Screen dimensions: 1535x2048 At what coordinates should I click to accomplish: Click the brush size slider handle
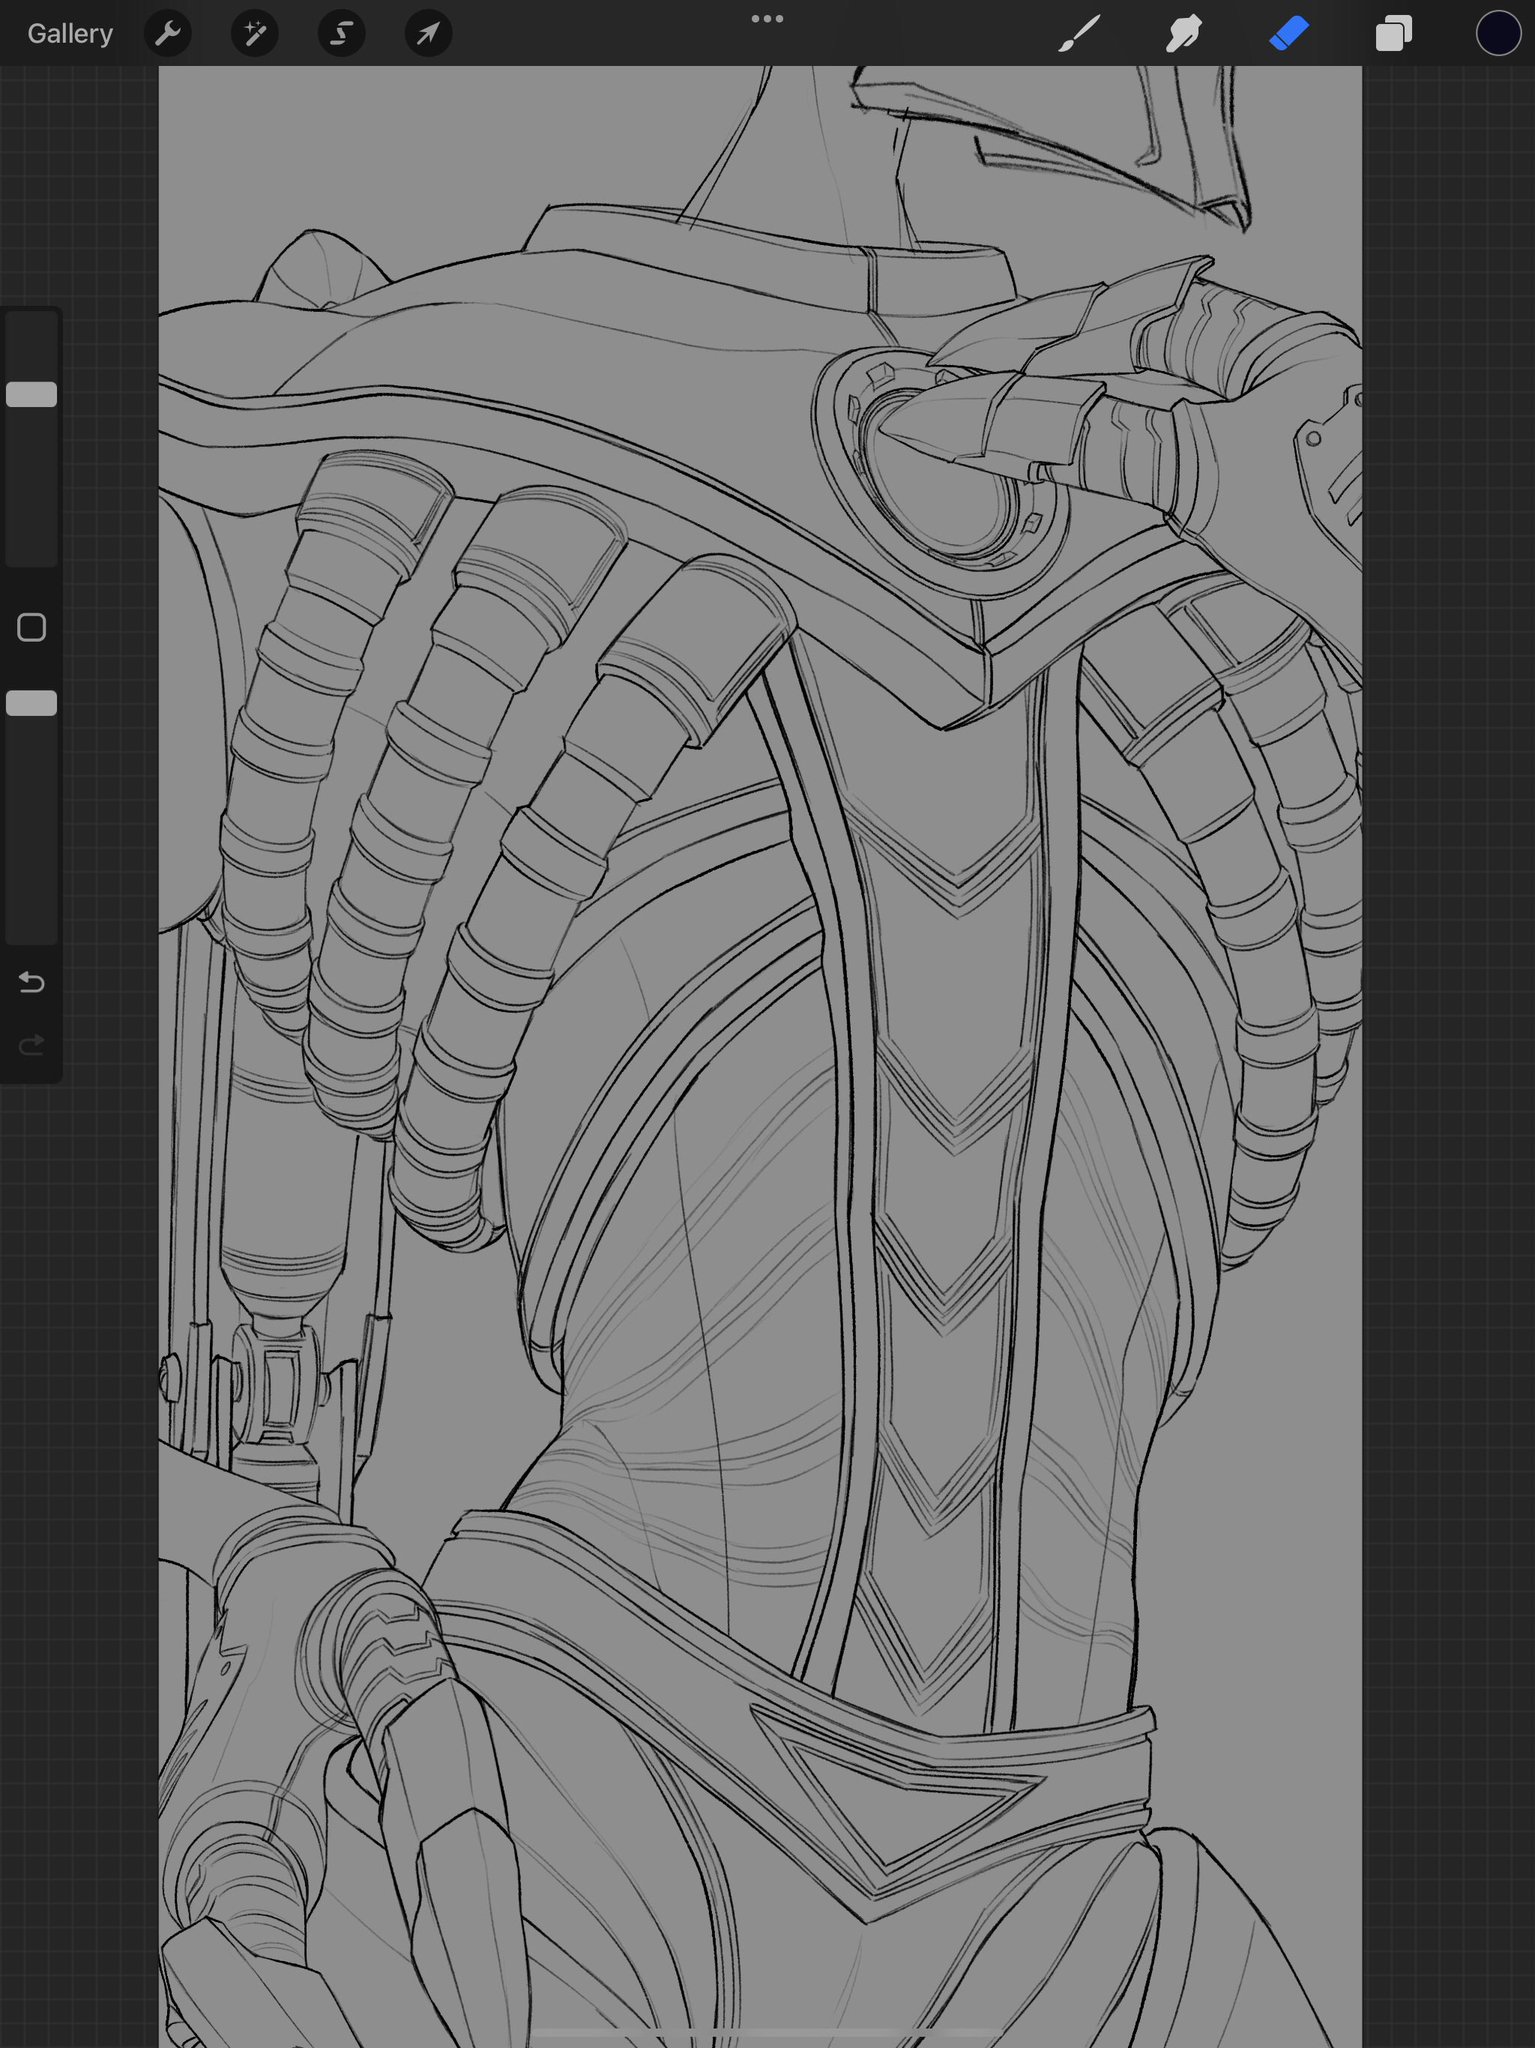(32, 394)
